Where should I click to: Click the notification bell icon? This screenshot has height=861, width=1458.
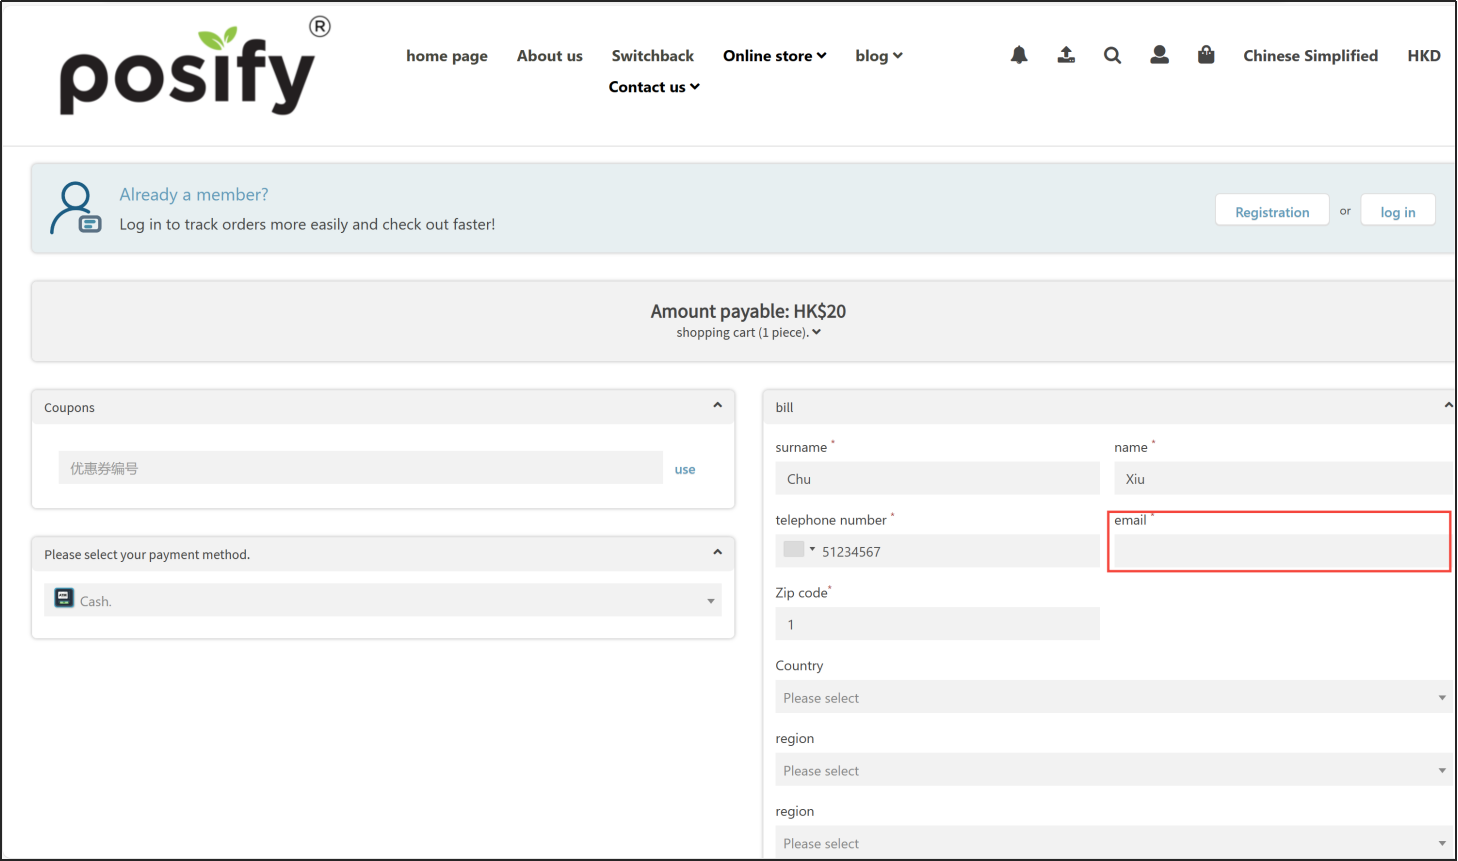tap(1018, 56)
